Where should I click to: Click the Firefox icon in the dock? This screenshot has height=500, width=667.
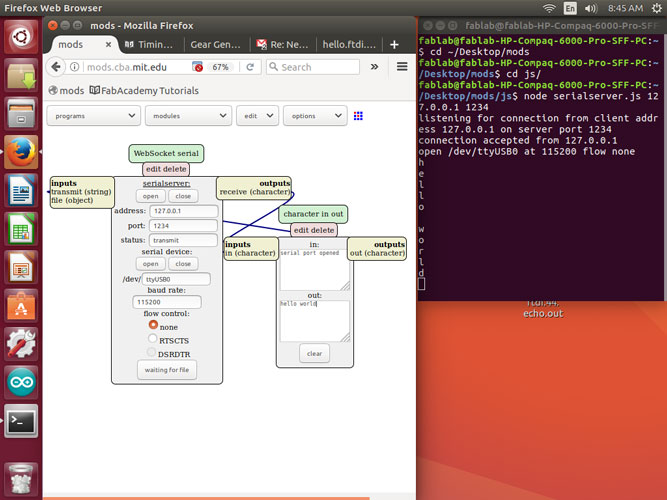pos(21,152)
